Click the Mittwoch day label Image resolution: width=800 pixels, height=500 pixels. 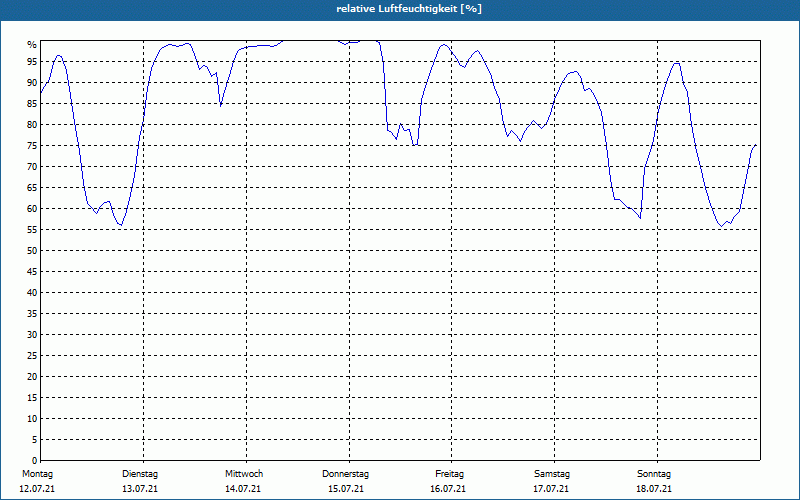244,474
